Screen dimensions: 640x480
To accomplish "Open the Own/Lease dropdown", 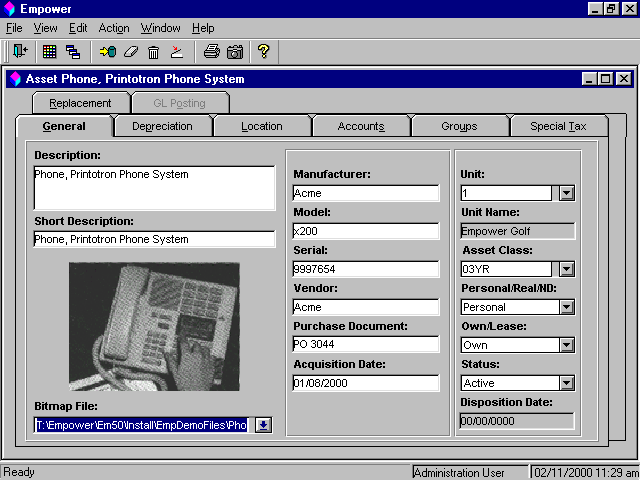I will [567, 345].
